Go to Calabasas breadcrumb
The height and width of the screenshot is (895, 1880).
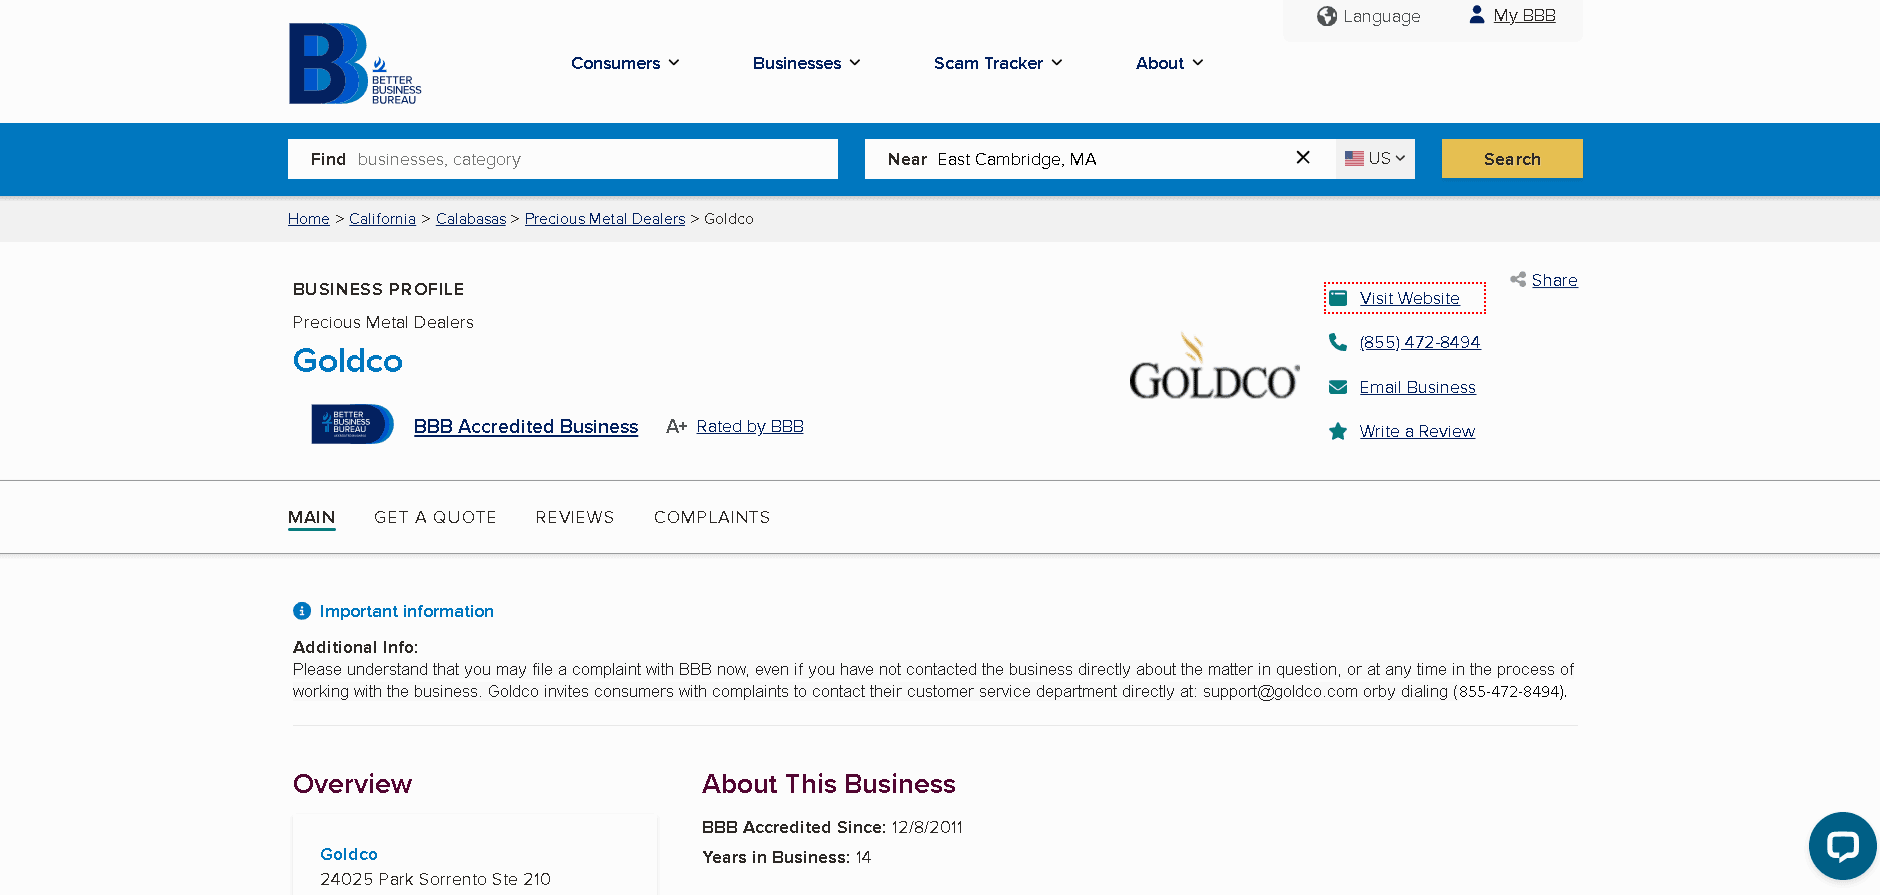pyautogui.click(x=471, y=219)
